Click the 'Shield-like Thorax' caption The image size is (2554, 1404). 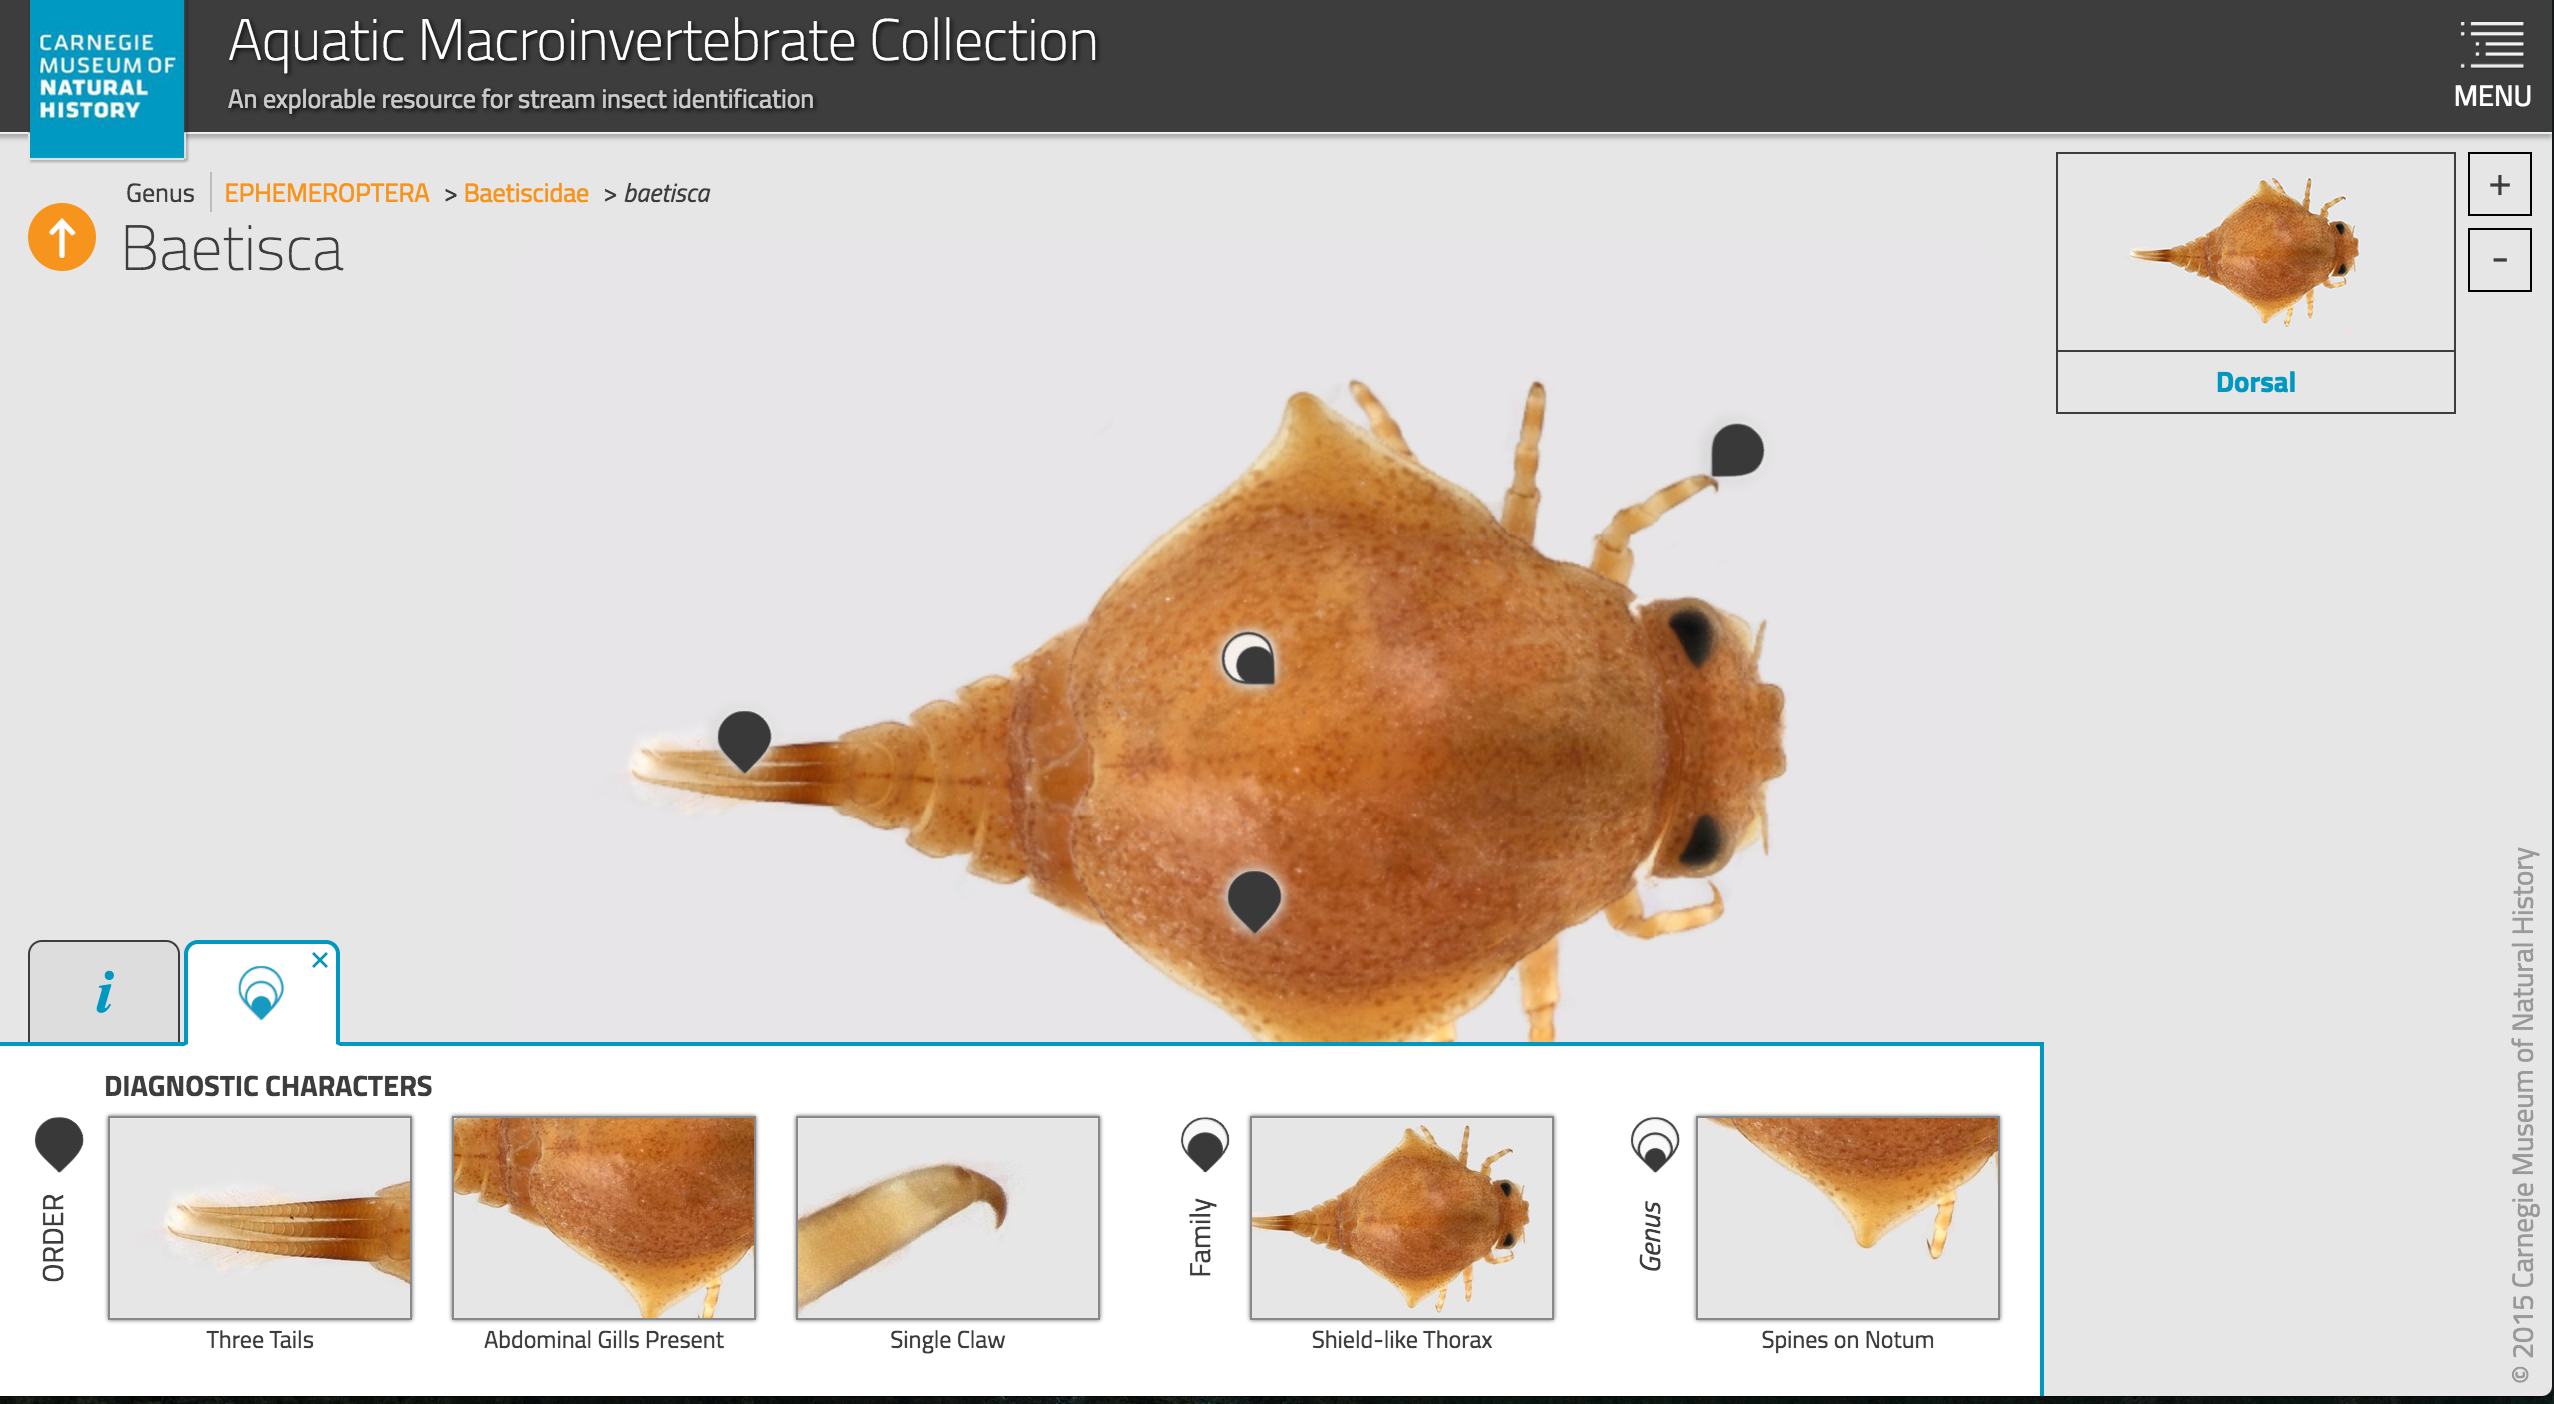1402,1340
